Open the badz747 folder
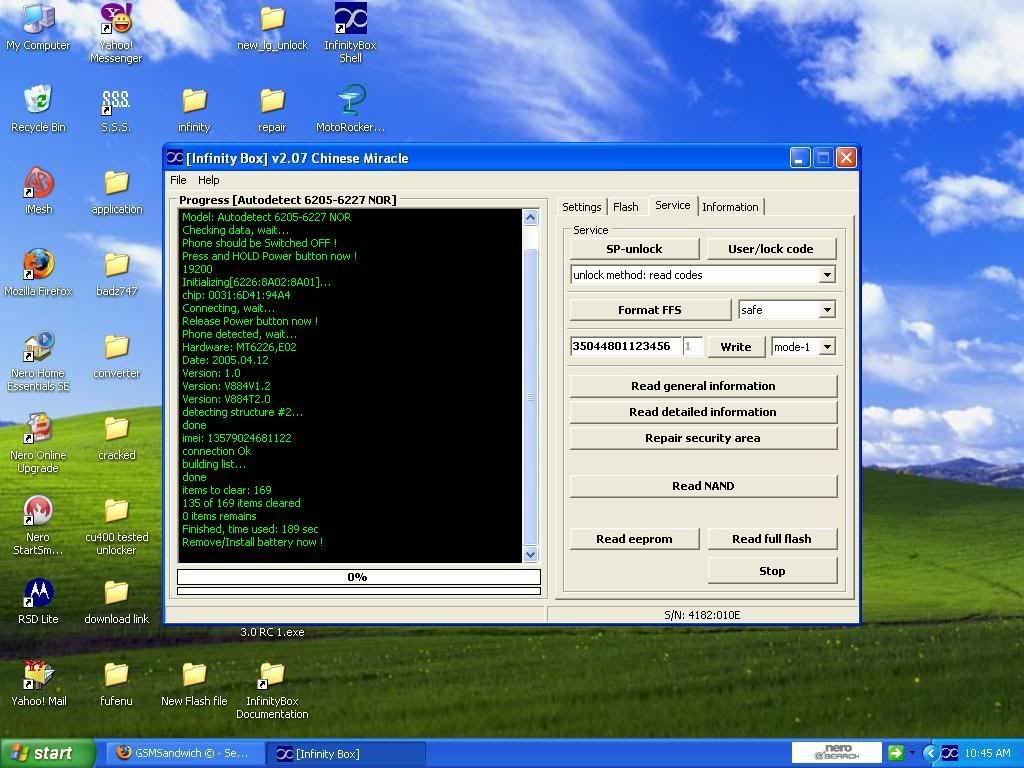 click(x=116, y=272)
